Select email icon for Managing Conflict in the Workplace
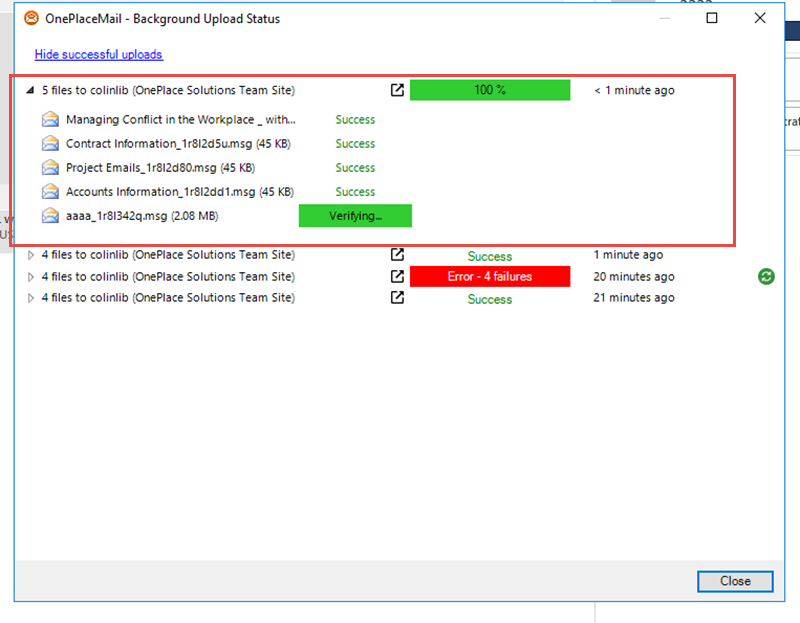The image size is (800, 623). coord(50,119)
